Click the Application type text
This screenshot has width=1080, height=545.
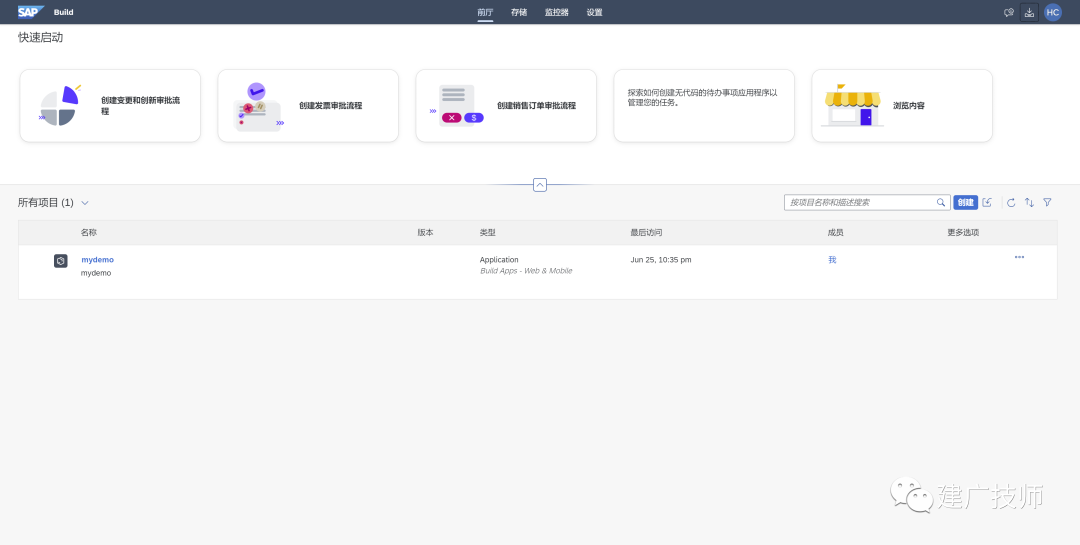pyautogui.click(x=499, y=260)
